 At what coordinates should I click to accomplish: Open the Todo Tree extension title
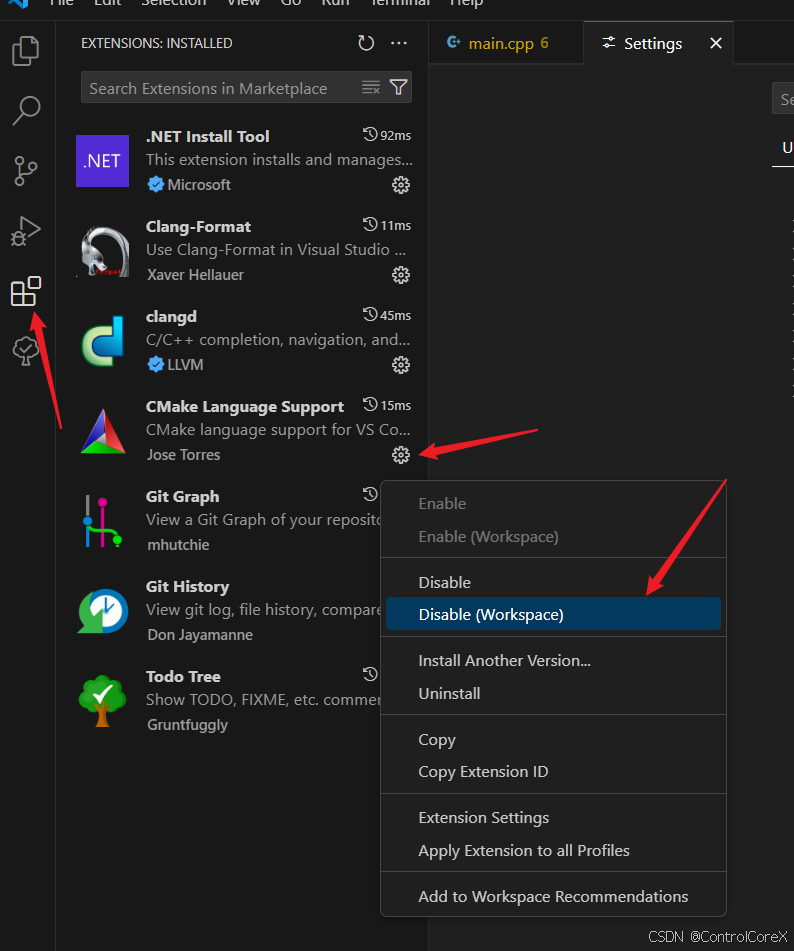[183, 677]
